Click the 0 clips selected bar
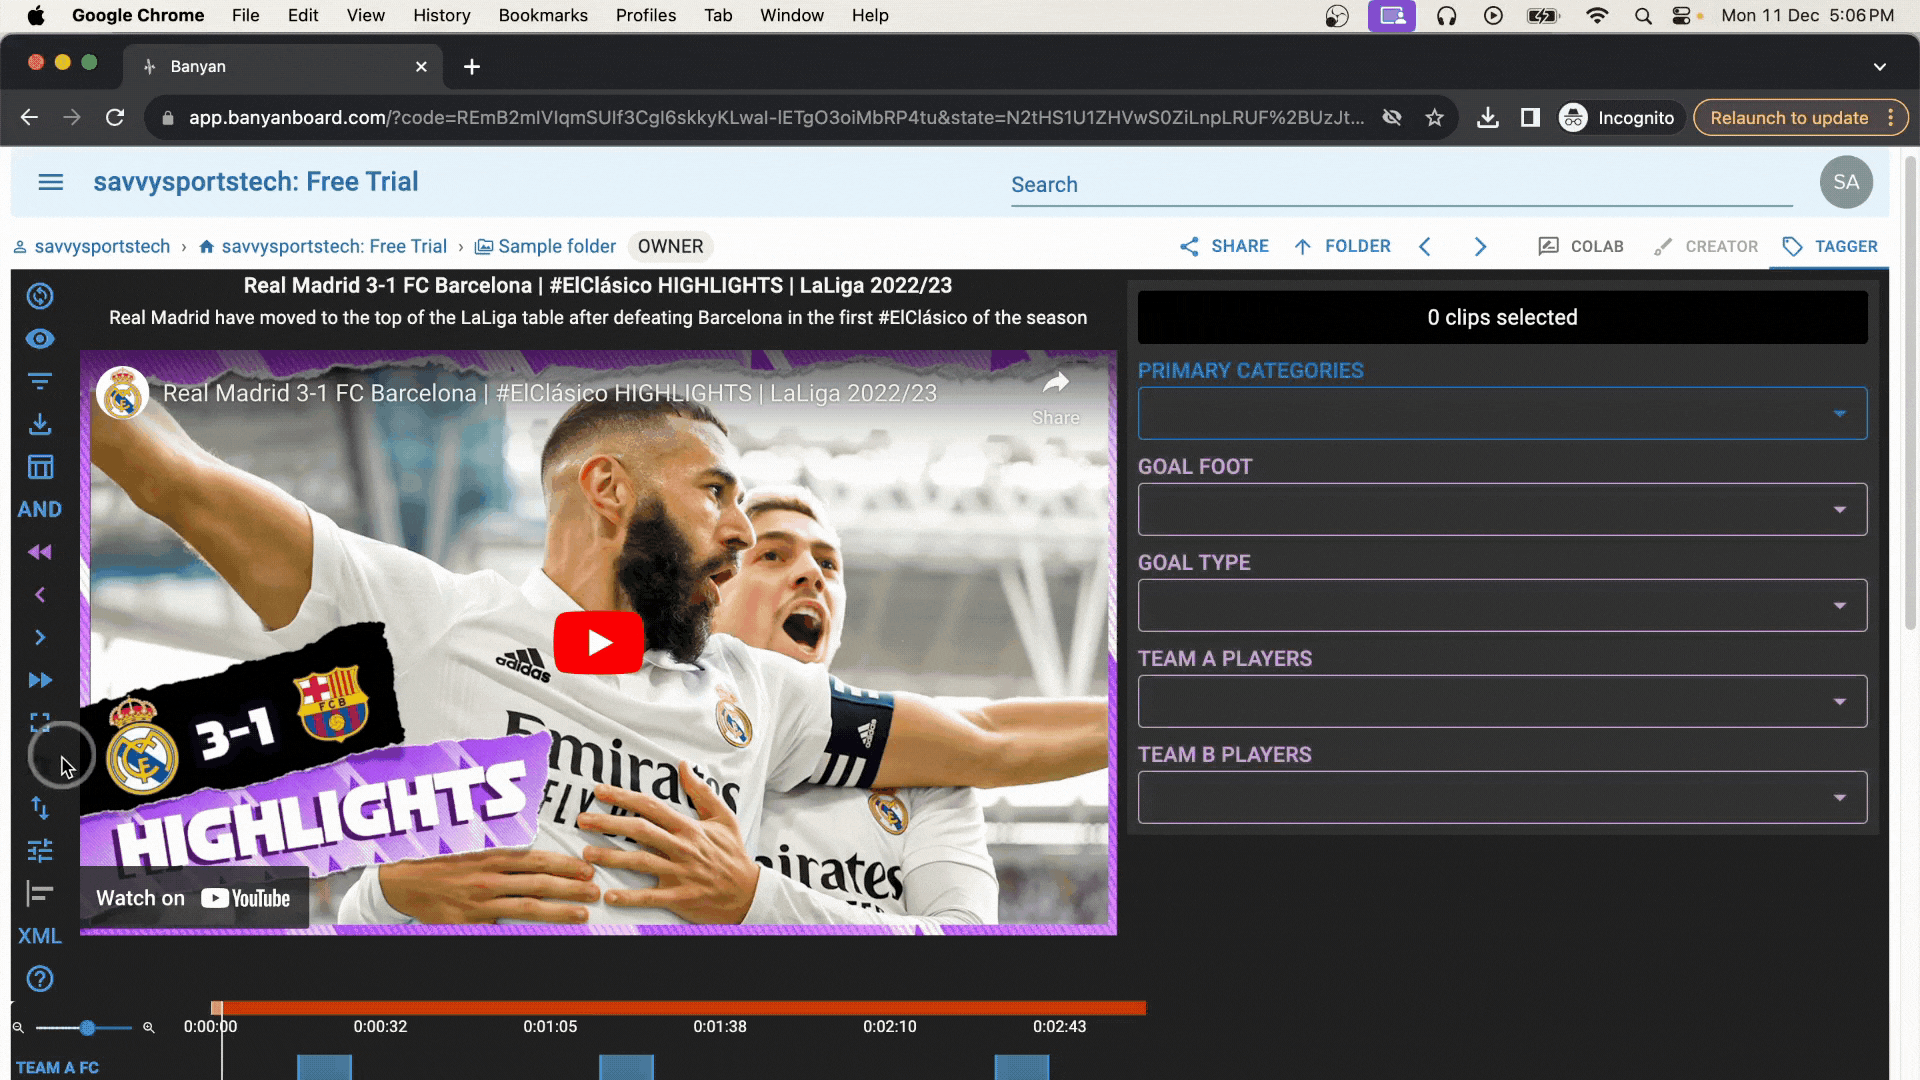The width and height of the screenshot is (1920, 1080). coord(1502,317)
